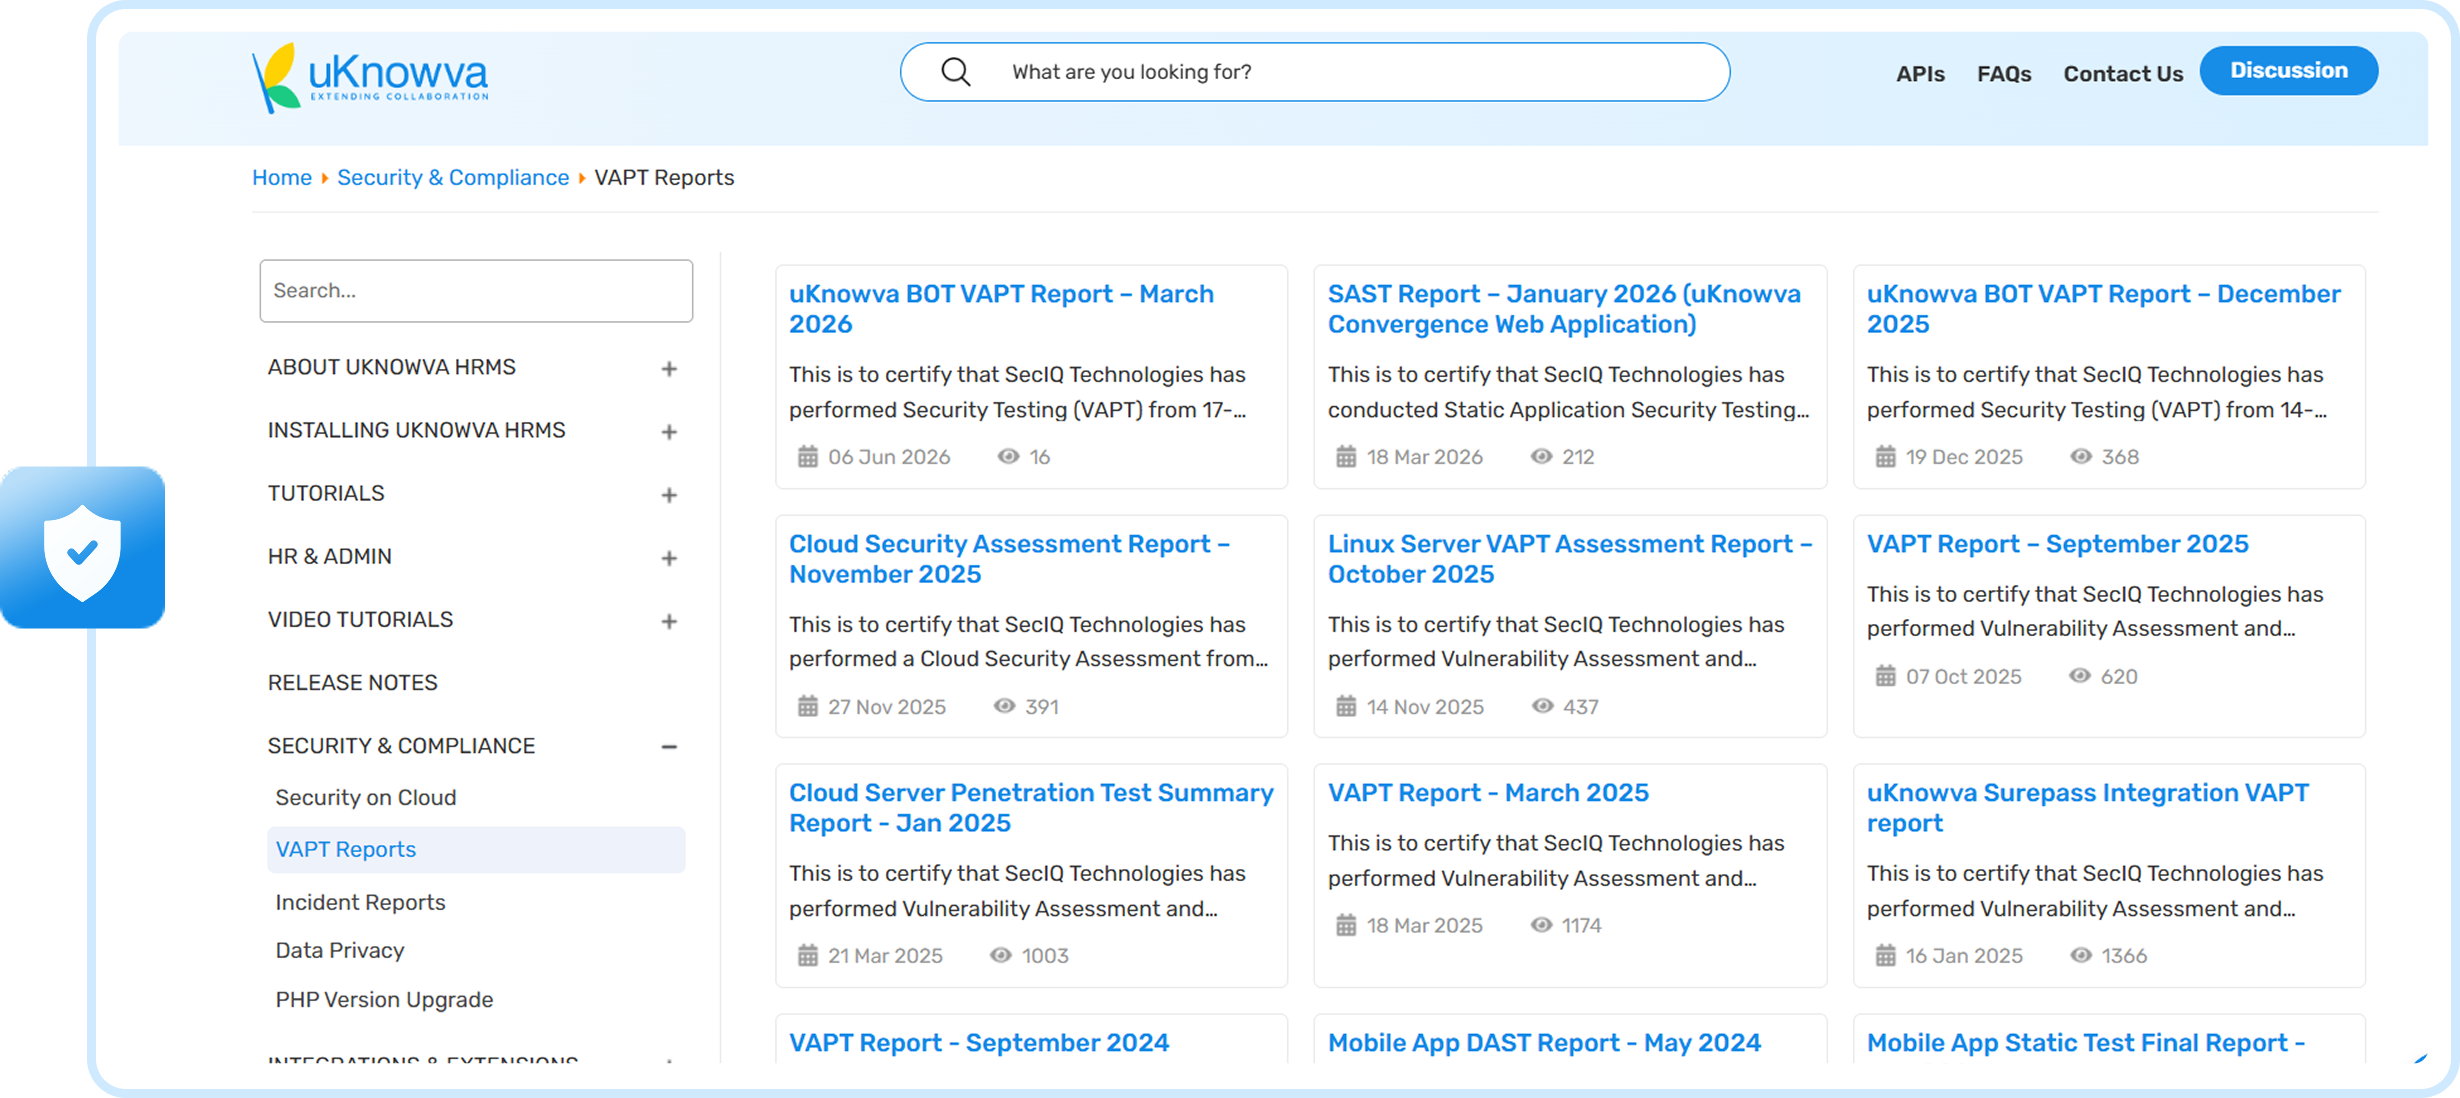2460x1098 pixels.
Task: Collapse Security & Compliance minus icon
Action: pyautogui.click(x=669, y=747)
